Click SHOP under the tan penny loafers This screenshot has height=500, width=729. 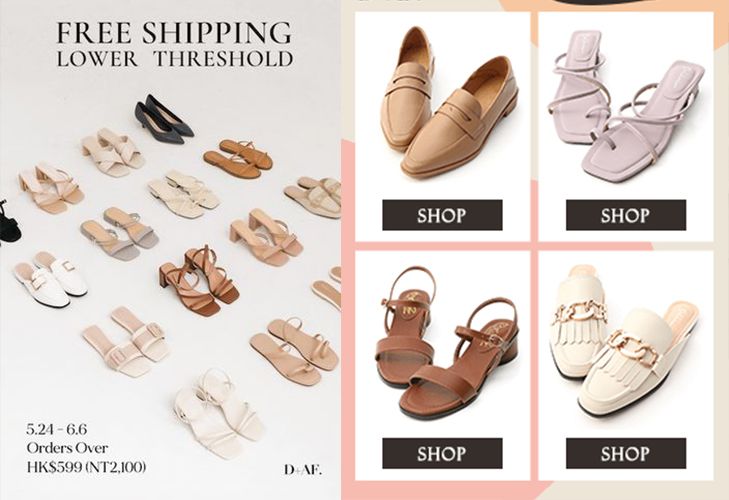coord(442,215)
